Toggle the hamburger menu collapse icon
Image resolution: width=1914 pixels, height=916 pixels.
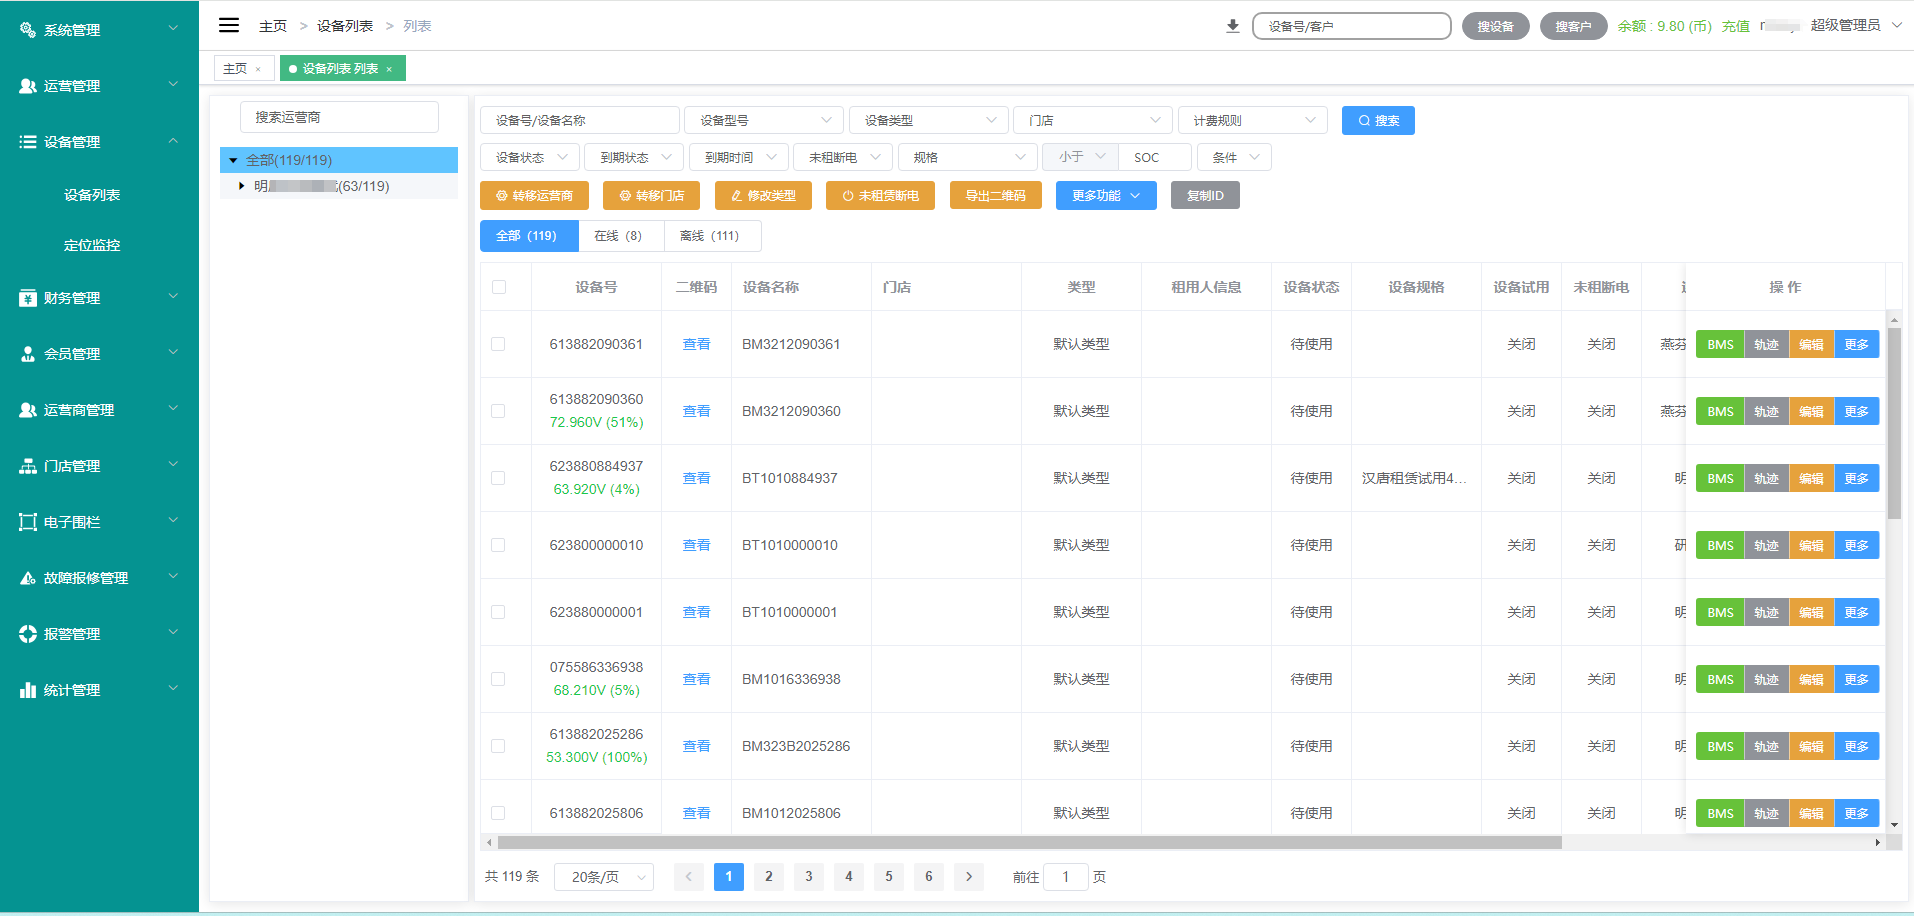click(x=229, y=25)
